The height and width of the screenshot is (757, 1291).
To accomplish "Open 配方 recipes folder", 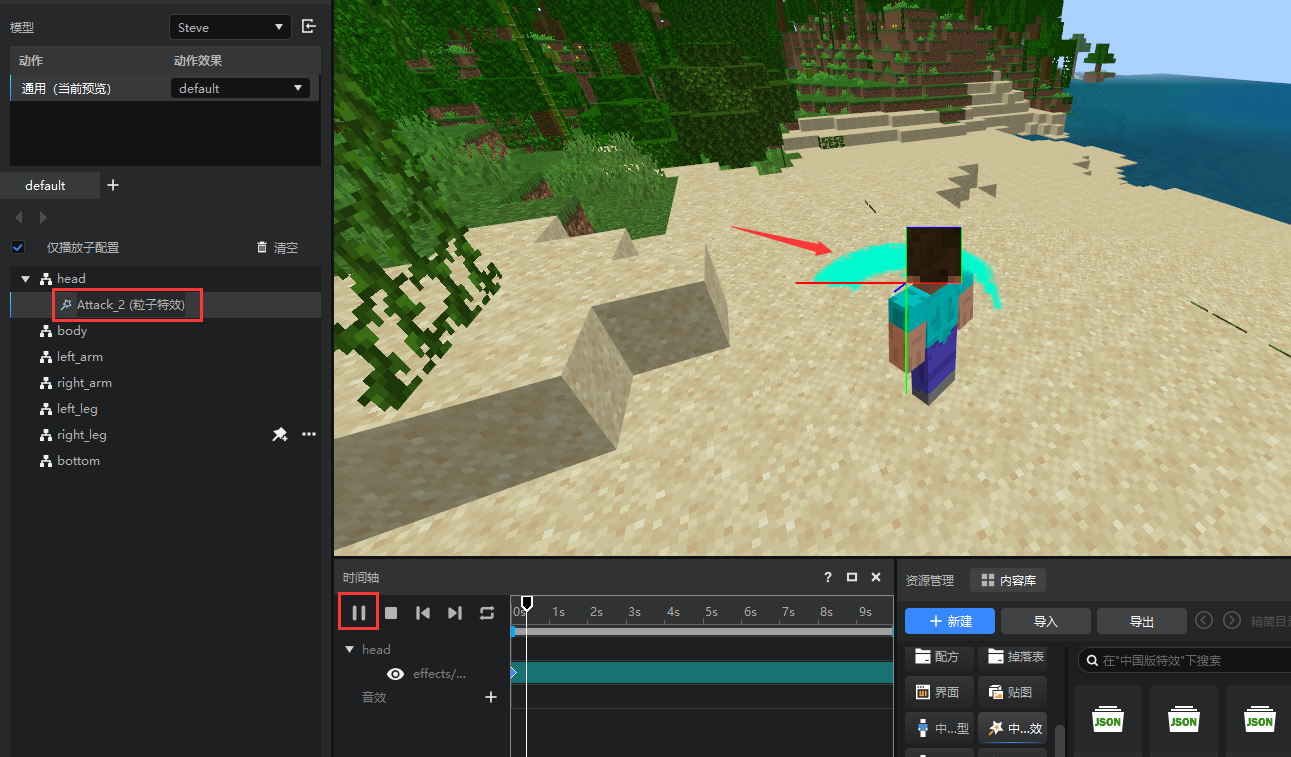I will coord(939,657).
